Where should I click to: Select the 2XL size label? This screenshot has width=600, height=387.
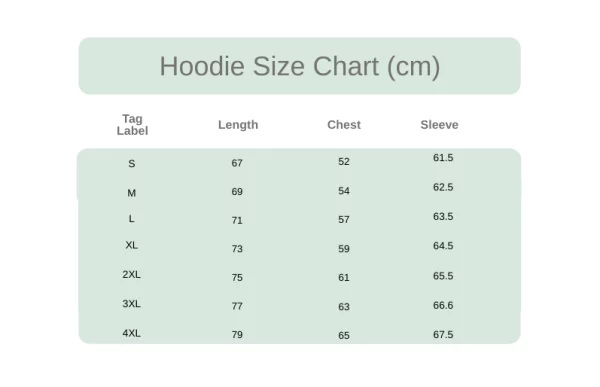click(x=132, y=274)
